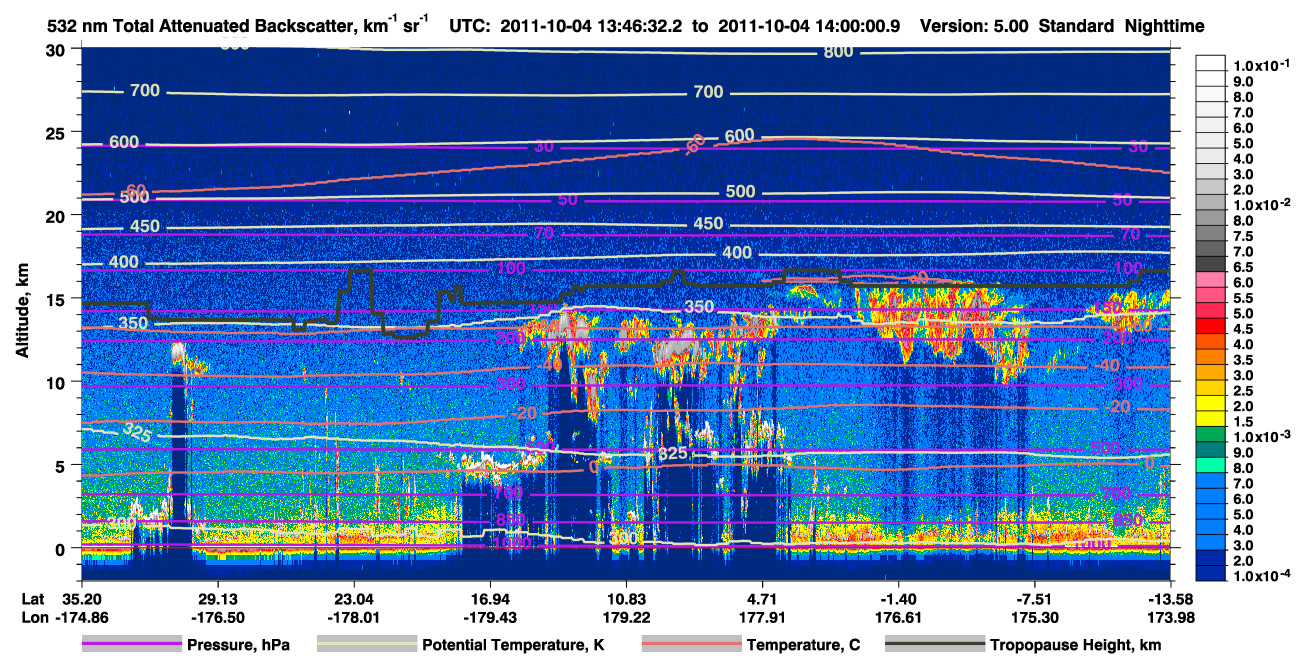Select longitude value -174.86
This screenshot has width=1300, height=667.
click(x=81, y=617)
